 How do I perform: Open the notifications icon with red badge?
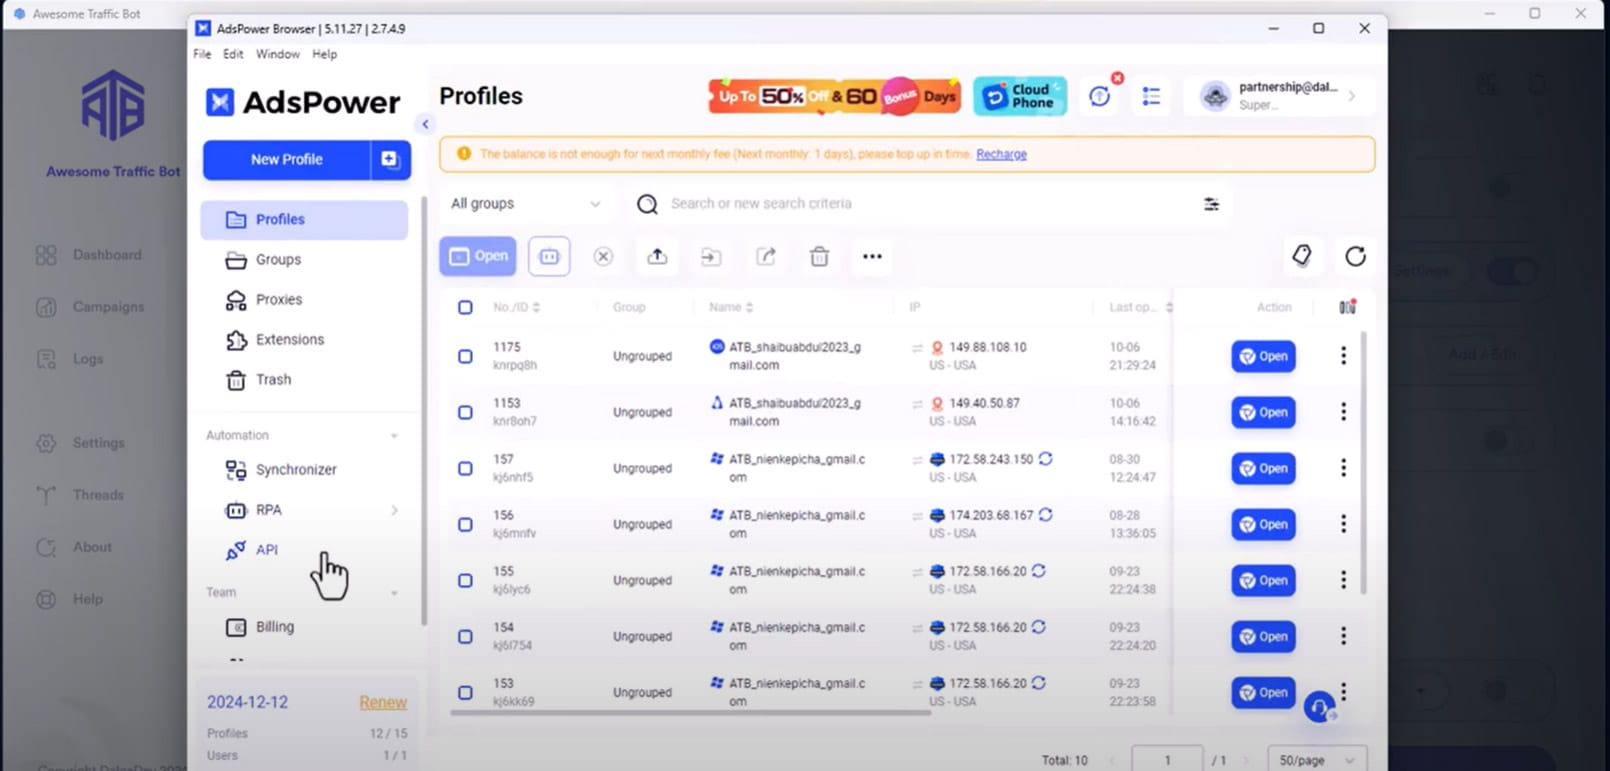(x=1100, y=96)
